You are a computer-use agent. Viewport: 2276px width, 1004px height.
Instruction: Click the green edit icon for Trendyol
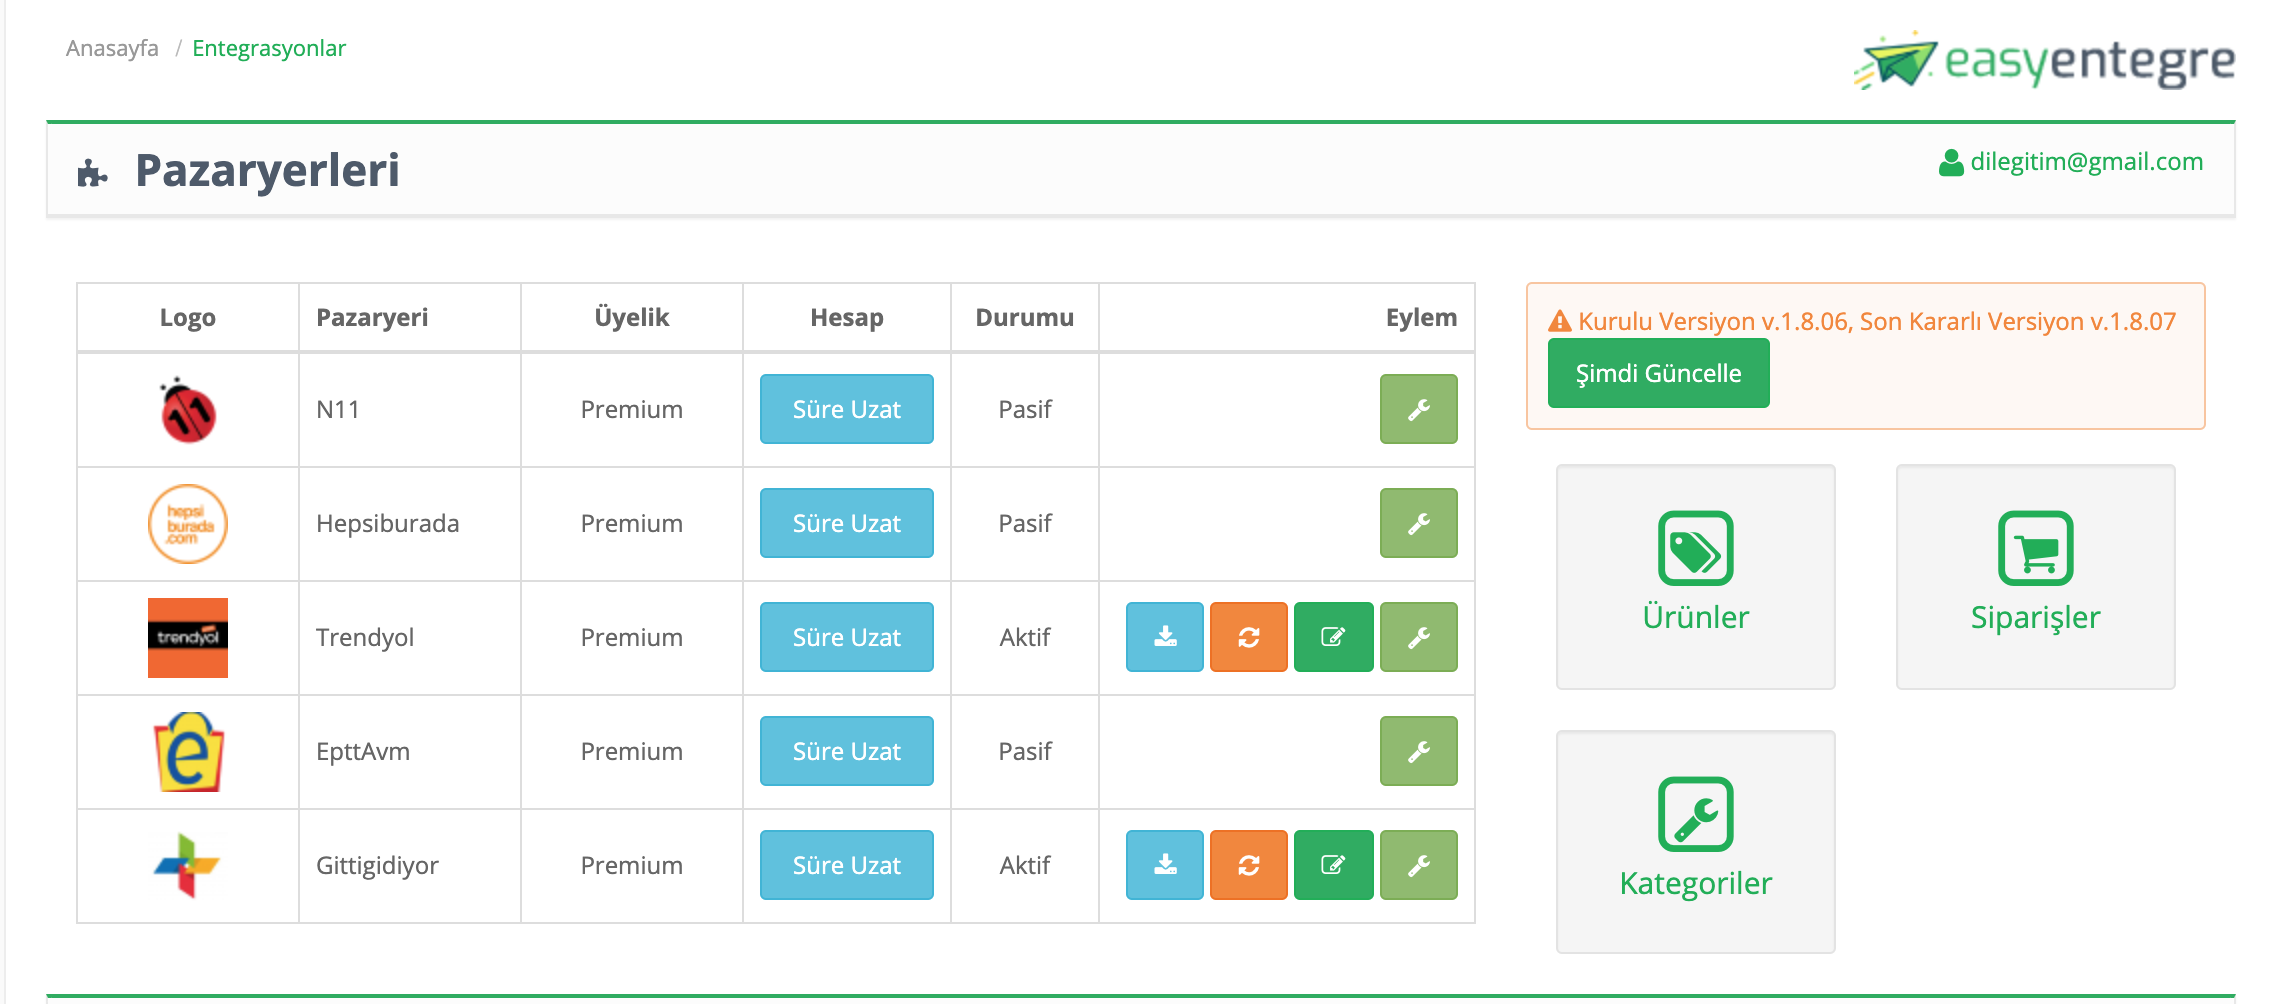pos(1333,637)
